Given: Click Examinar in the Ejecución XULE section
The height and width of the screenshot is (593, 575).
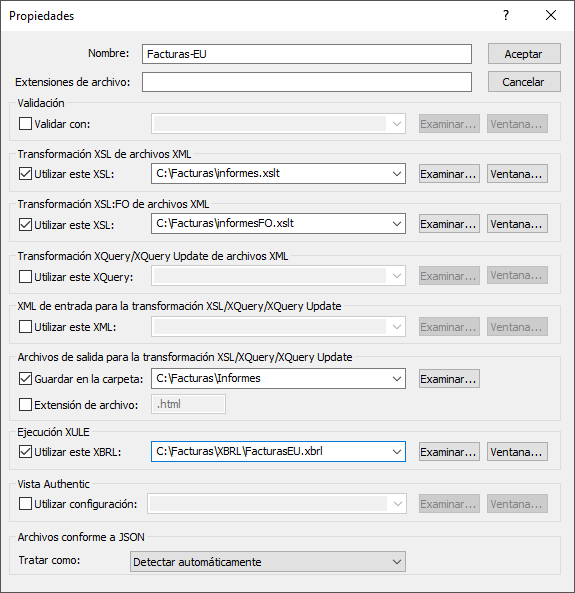Looking at the screenshot, I should (449, 452).
